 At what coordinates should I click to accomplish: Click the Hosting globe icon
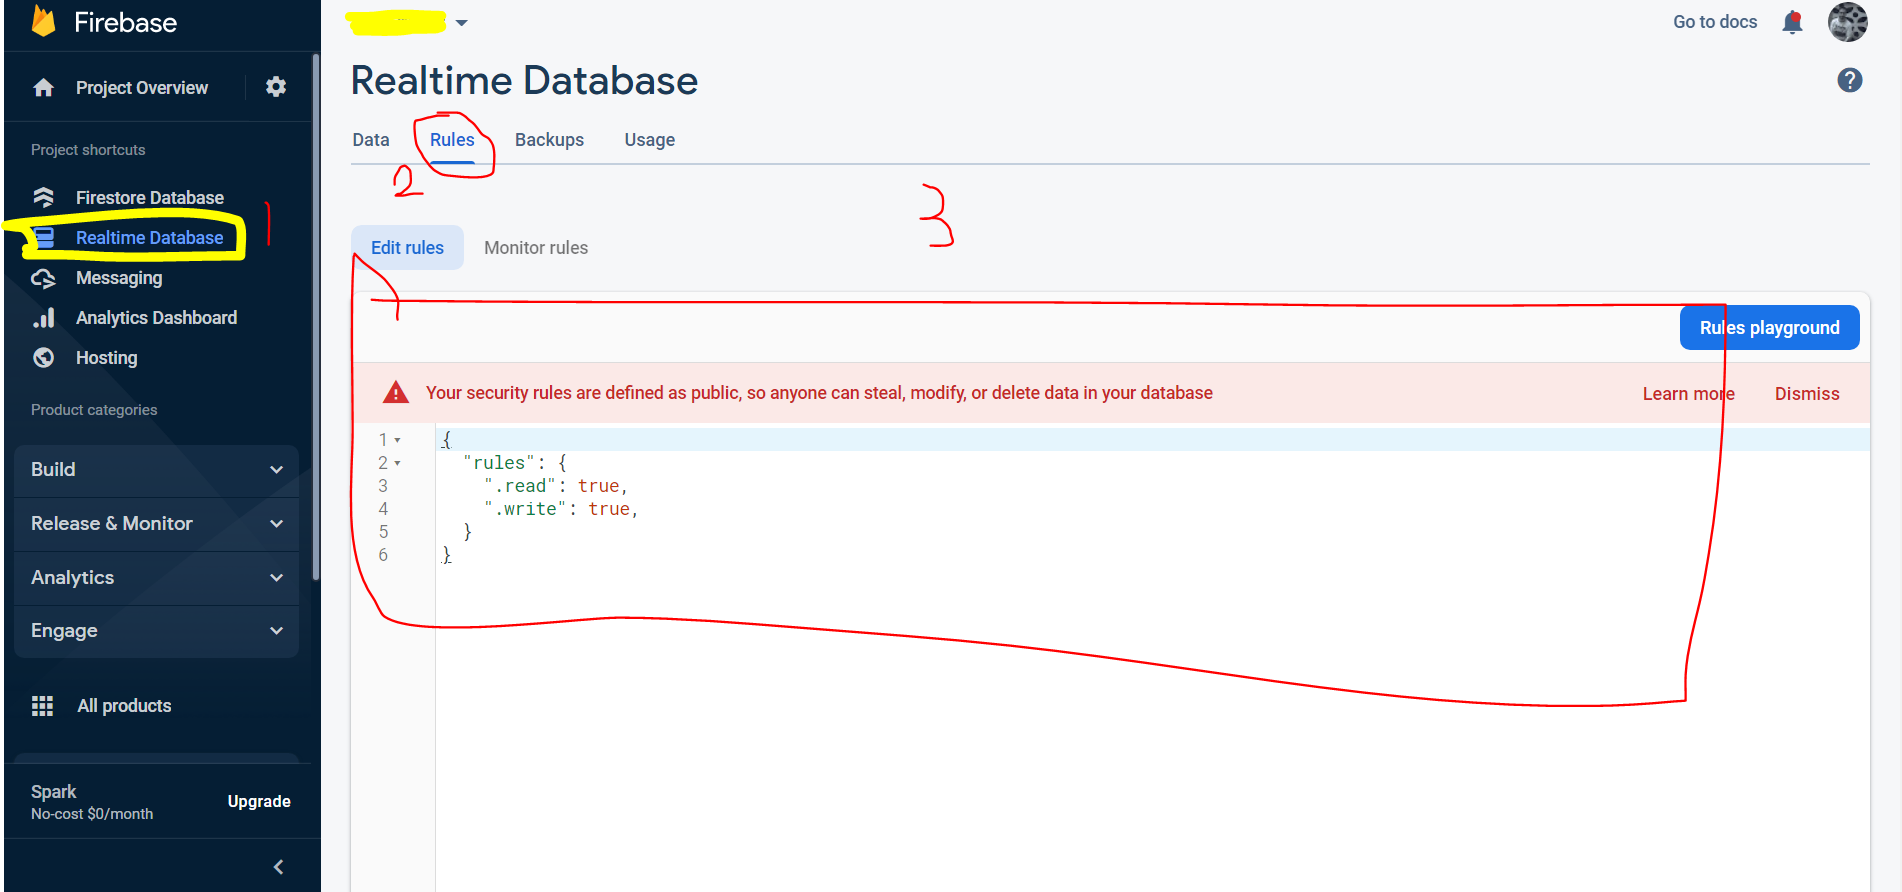[43, 357]
